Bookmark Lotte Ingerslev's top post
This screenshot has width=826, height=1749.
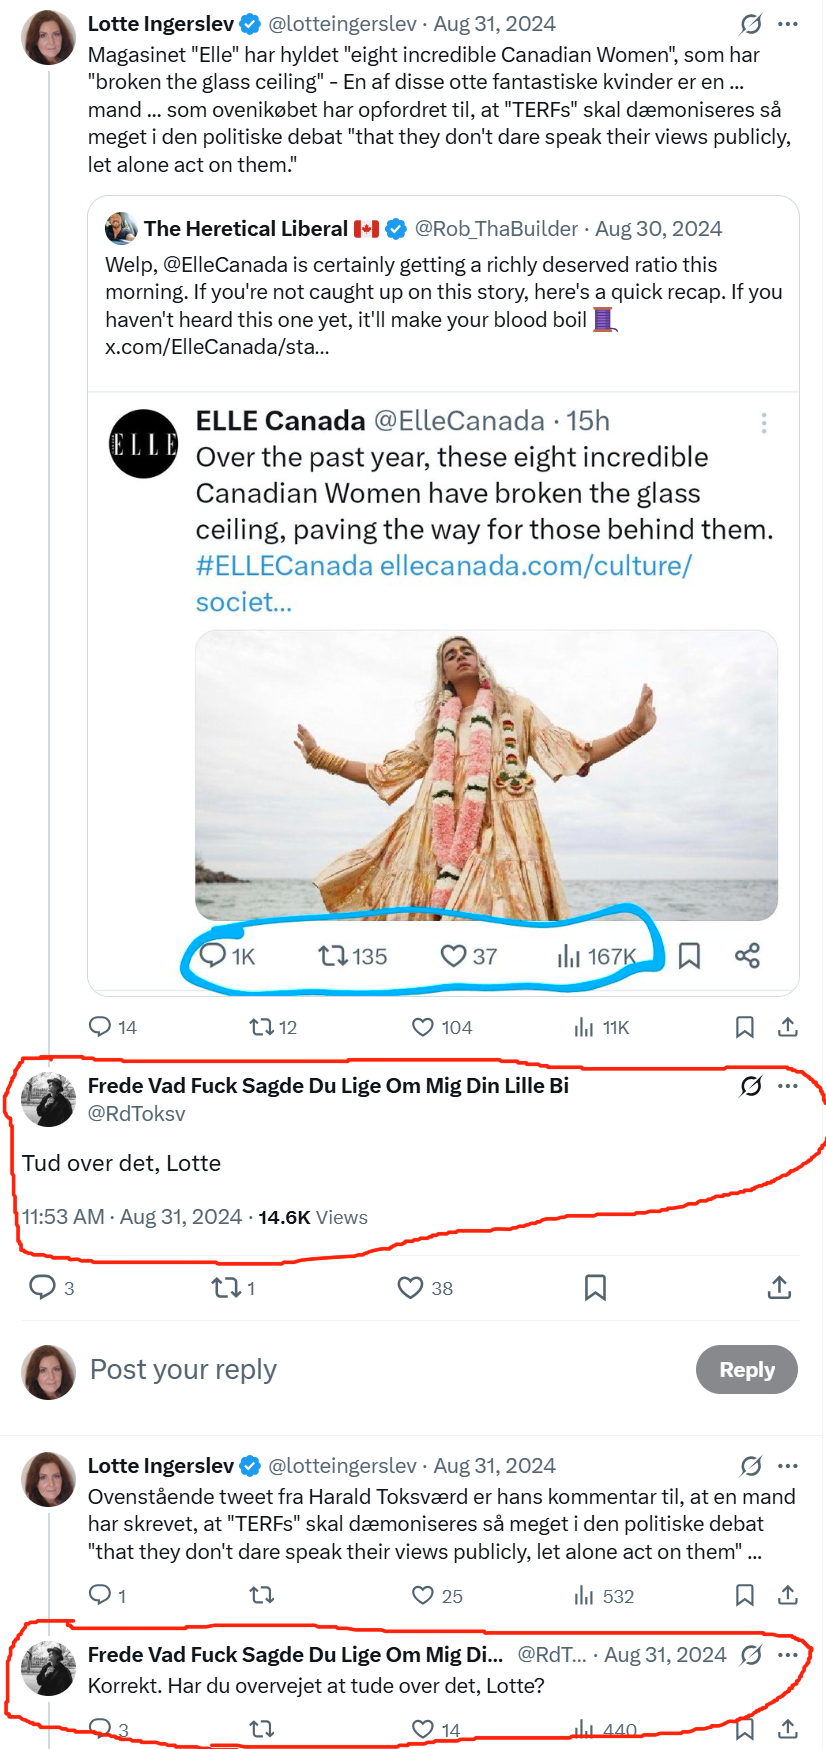click(x=744, y=1027)
